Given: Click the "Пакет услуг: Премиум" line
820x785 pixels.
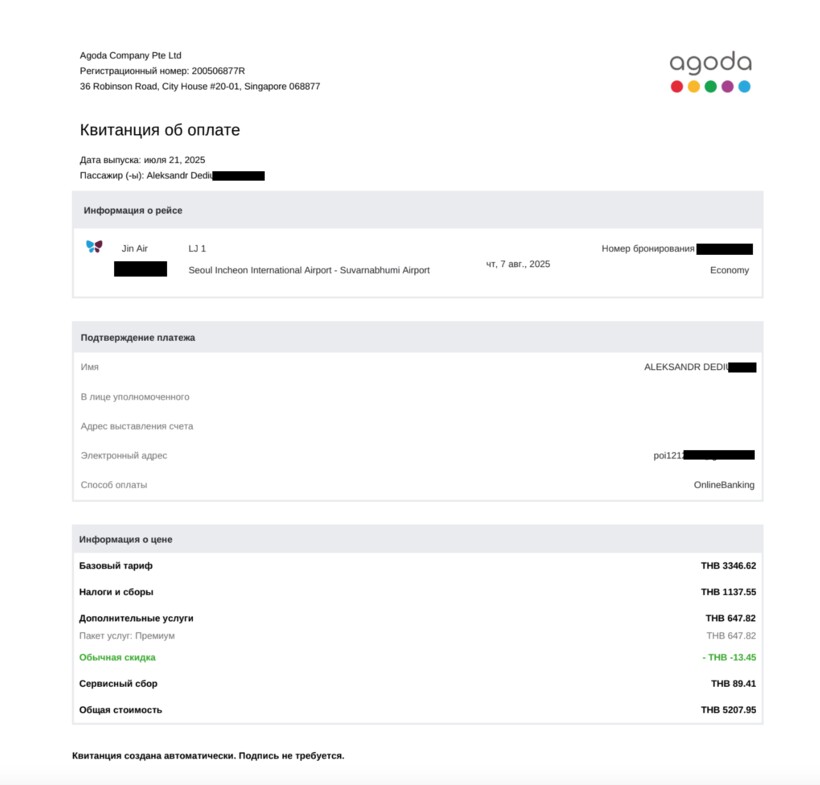Looking at the screenshot, I should (x=127, y=636).
